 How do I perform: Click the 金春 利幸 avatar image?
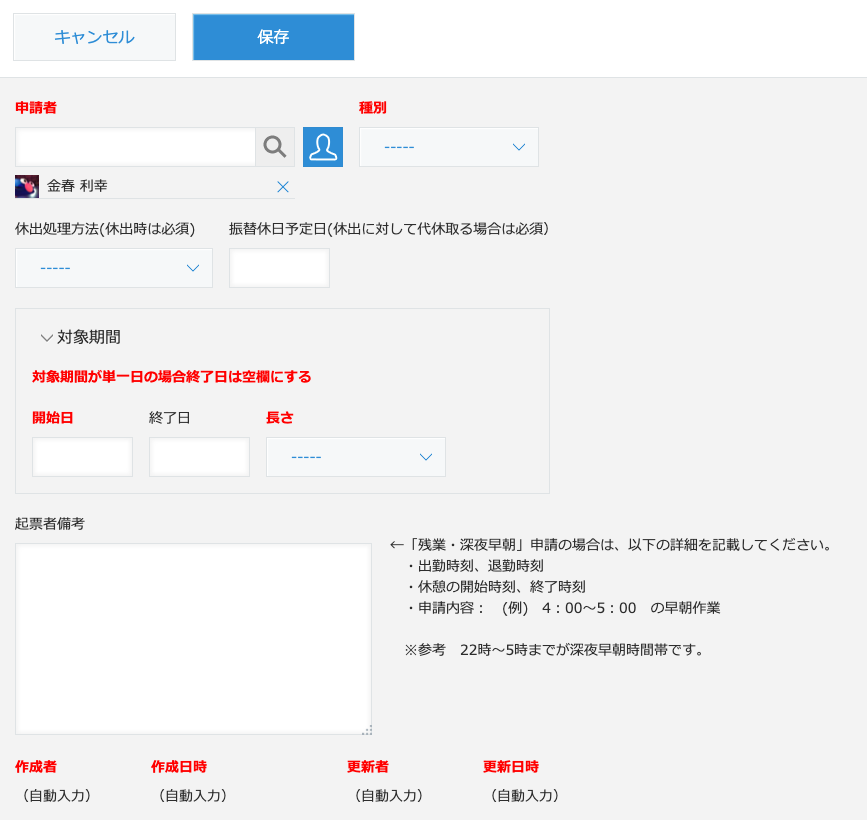pyautogui.click(x=27, y=187)
